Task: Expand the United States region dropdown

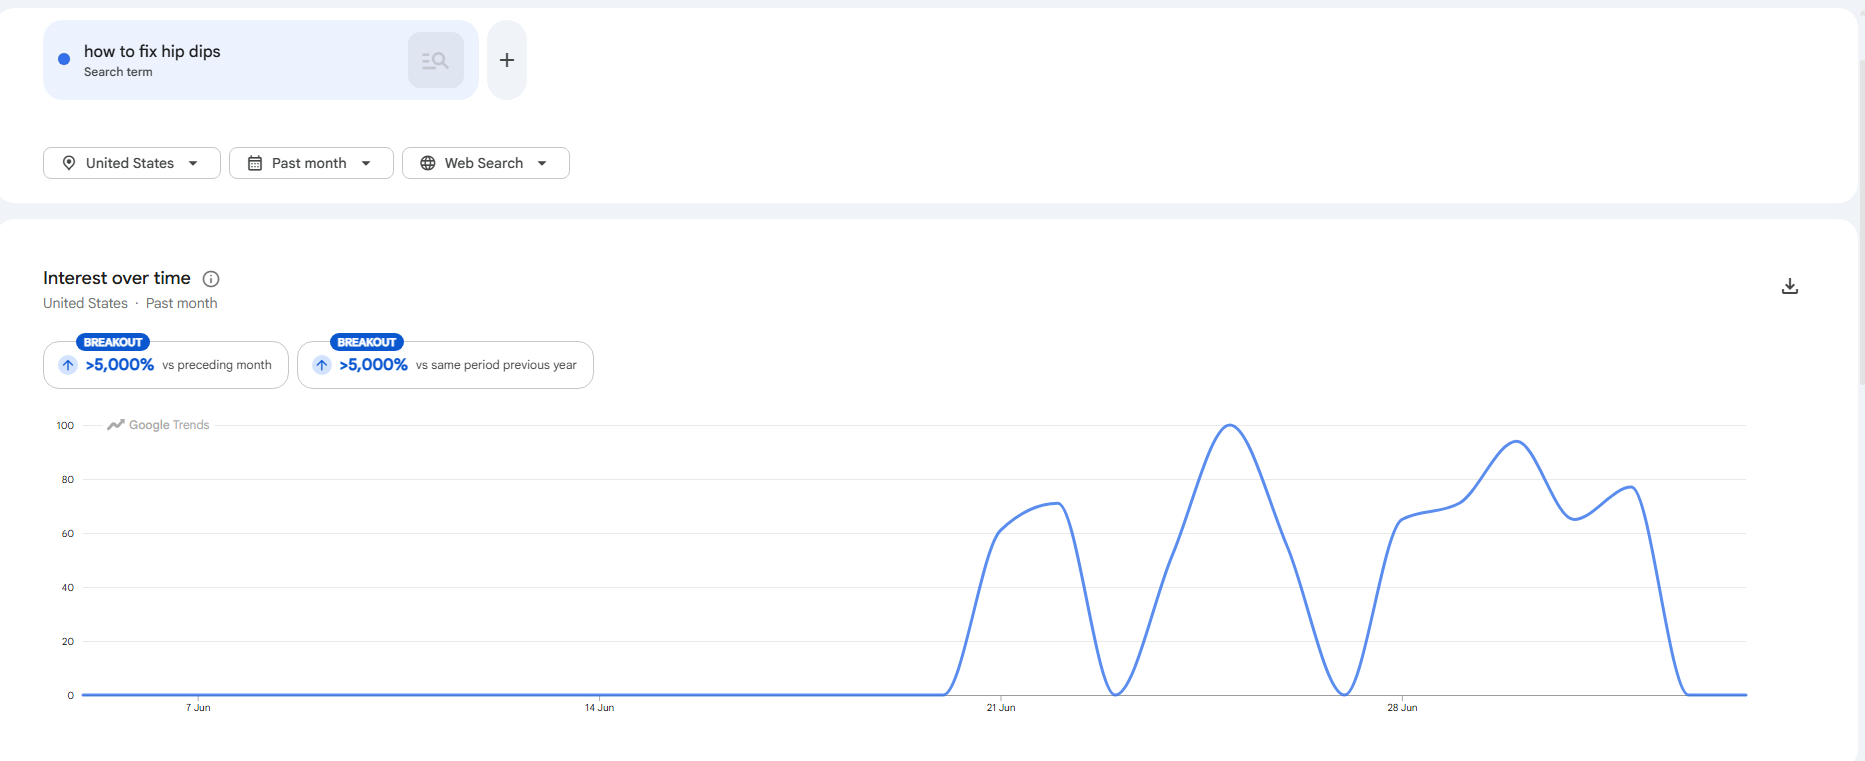Action: coord(132,163)
